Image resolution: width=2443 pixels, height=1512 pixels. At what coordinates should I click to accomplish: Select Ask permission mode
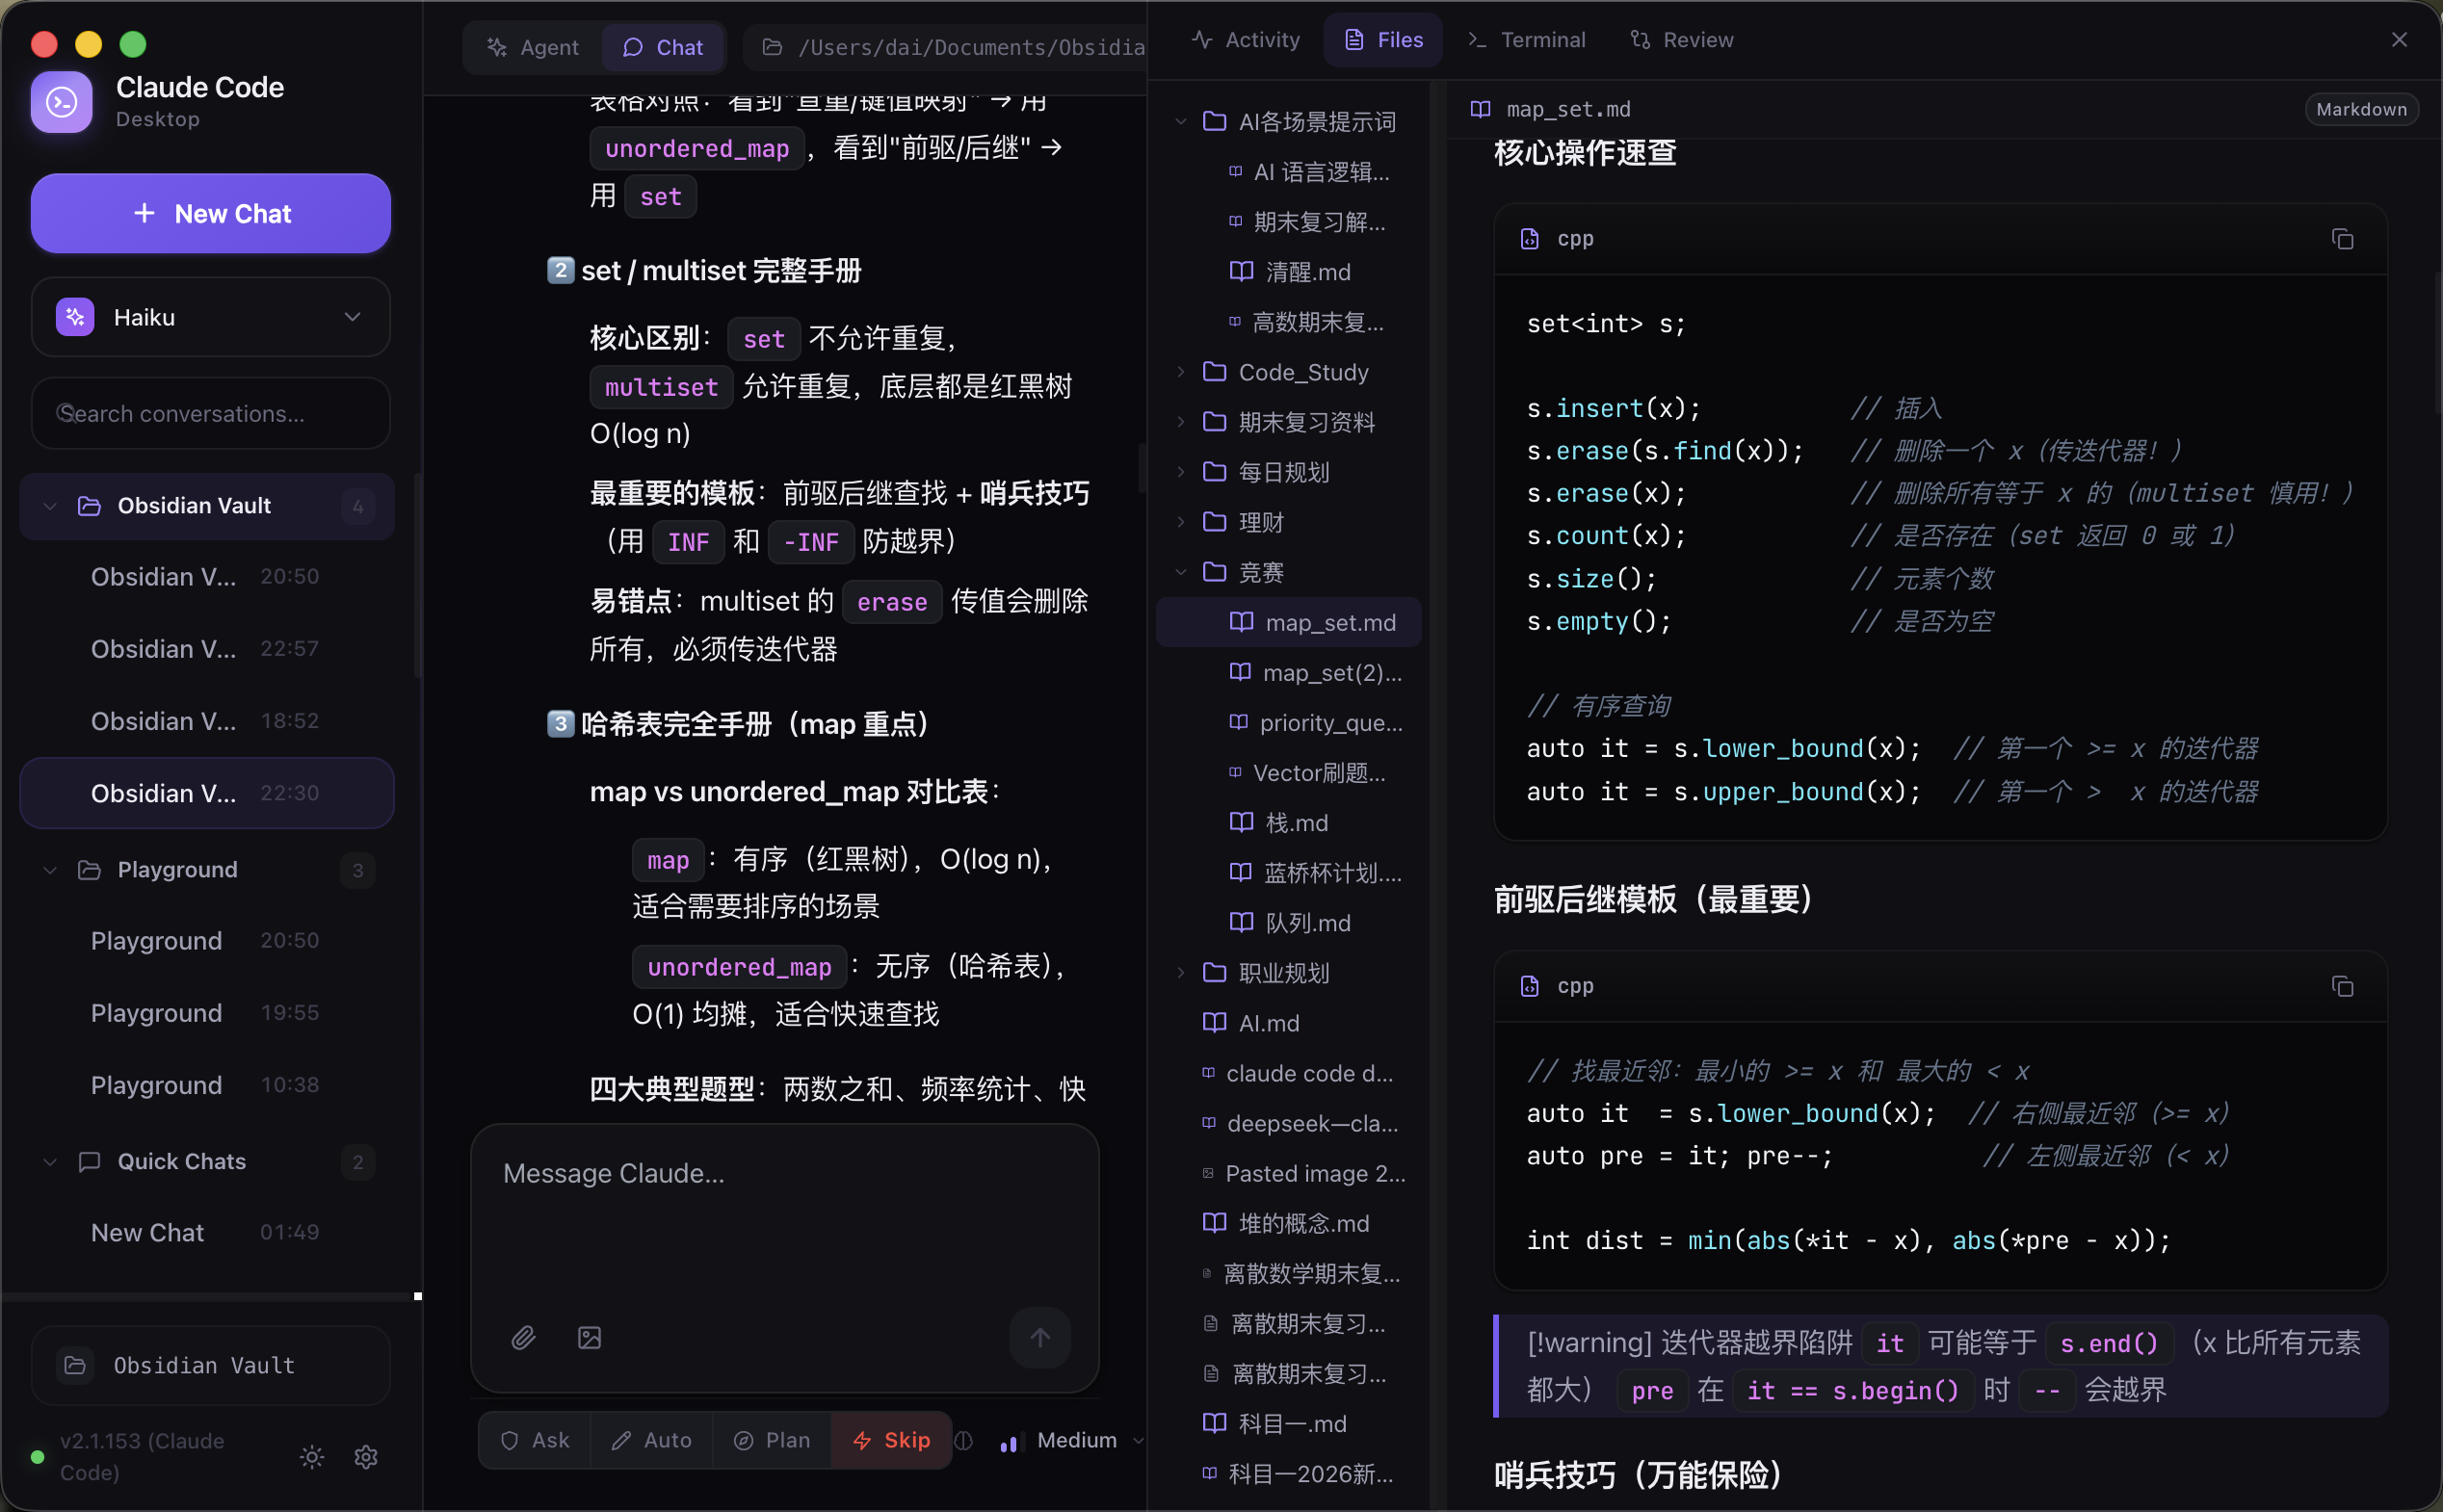[x=535, y=1440]
